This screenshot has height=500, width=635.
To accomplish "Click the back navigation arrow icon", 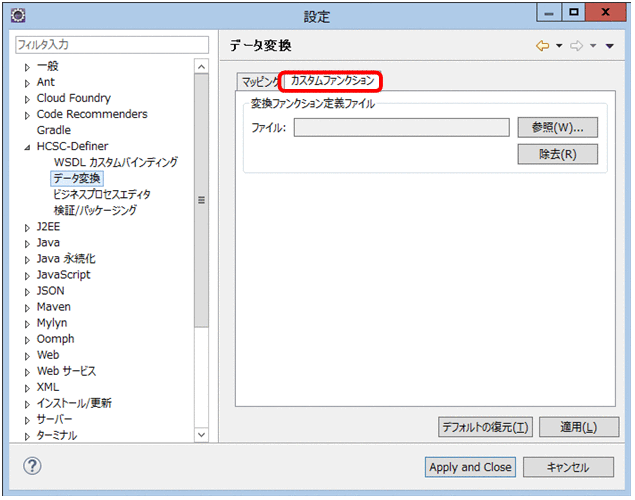I will click(542, 46).
